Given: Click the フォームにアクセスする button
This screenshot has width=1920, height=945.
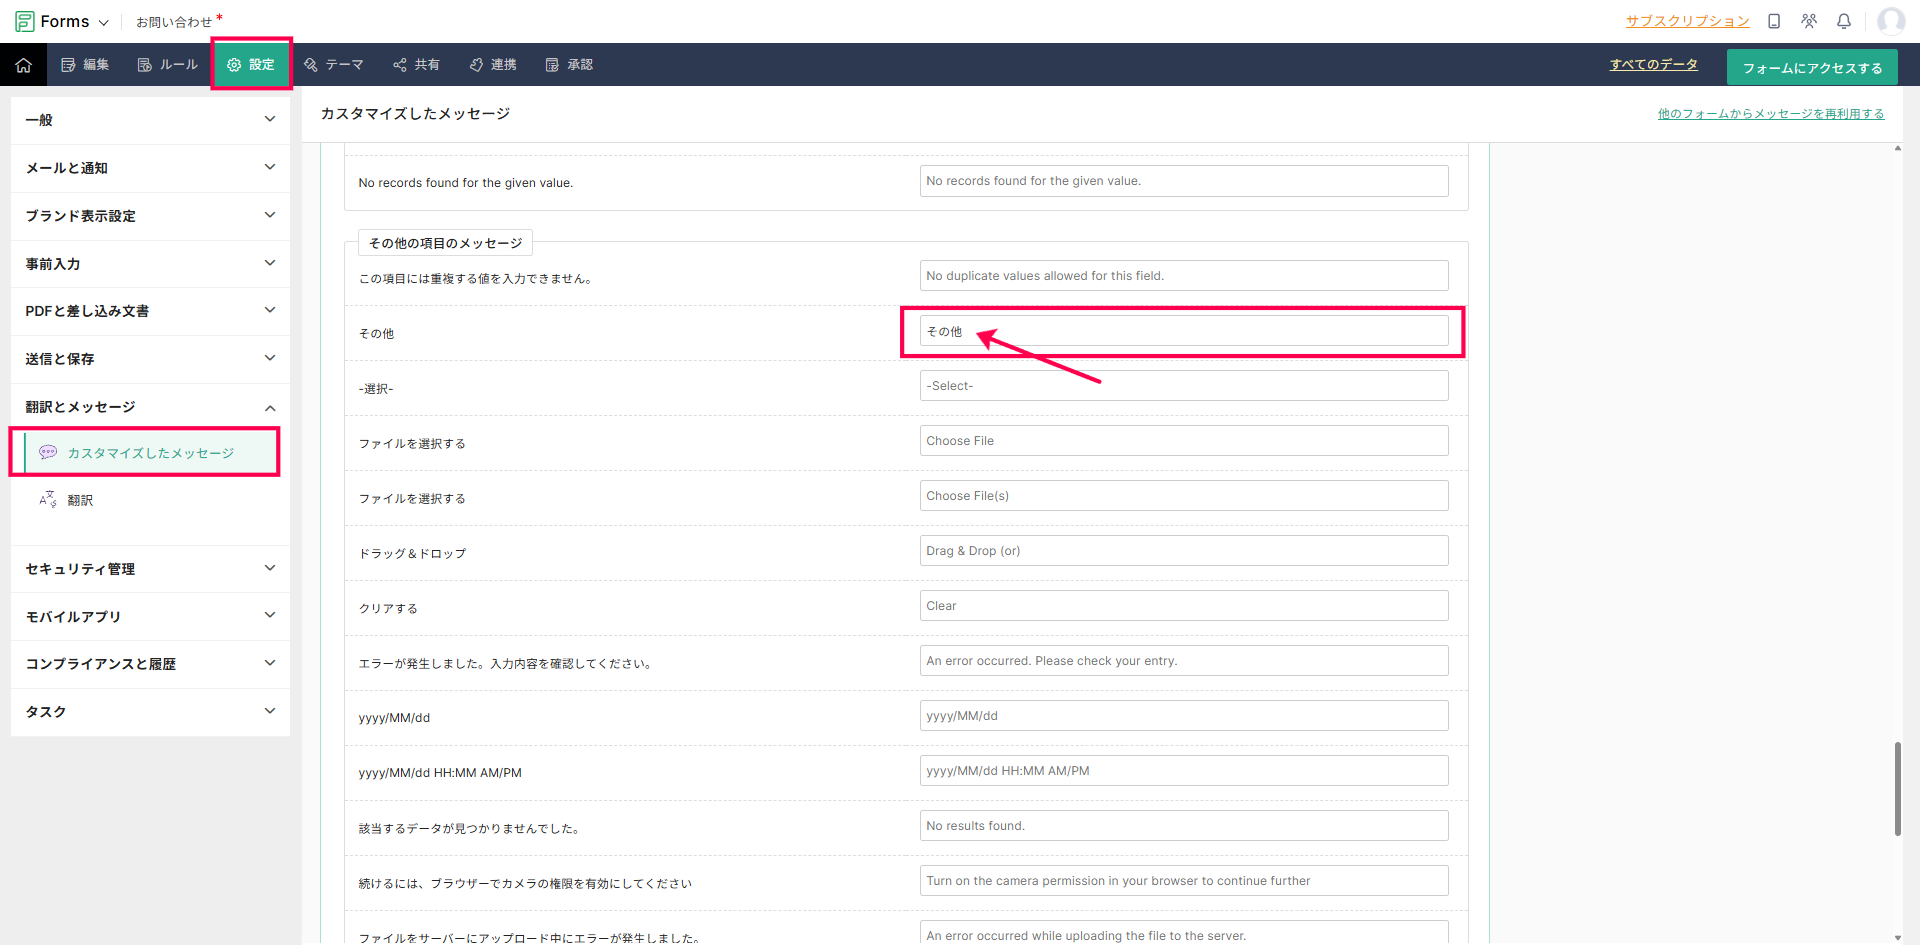Looking at the screenshot, I should click(x=1811, y=68).
